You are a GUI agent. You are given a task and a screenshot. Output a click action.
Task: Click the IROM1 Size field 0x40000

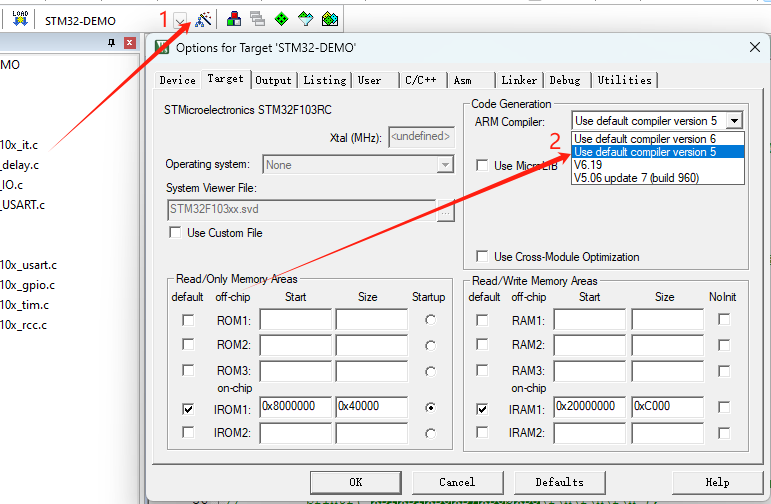click(x=372, y=407)
